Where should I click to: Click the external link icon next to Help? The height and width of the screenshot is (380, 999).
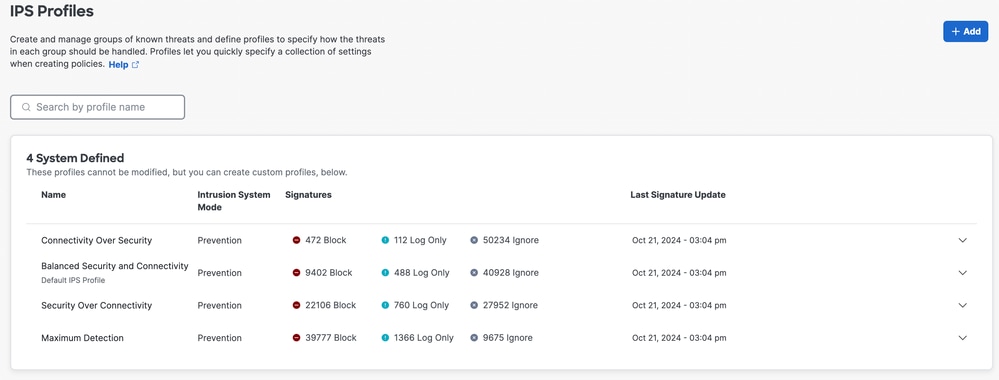click(x=135, y=65)
